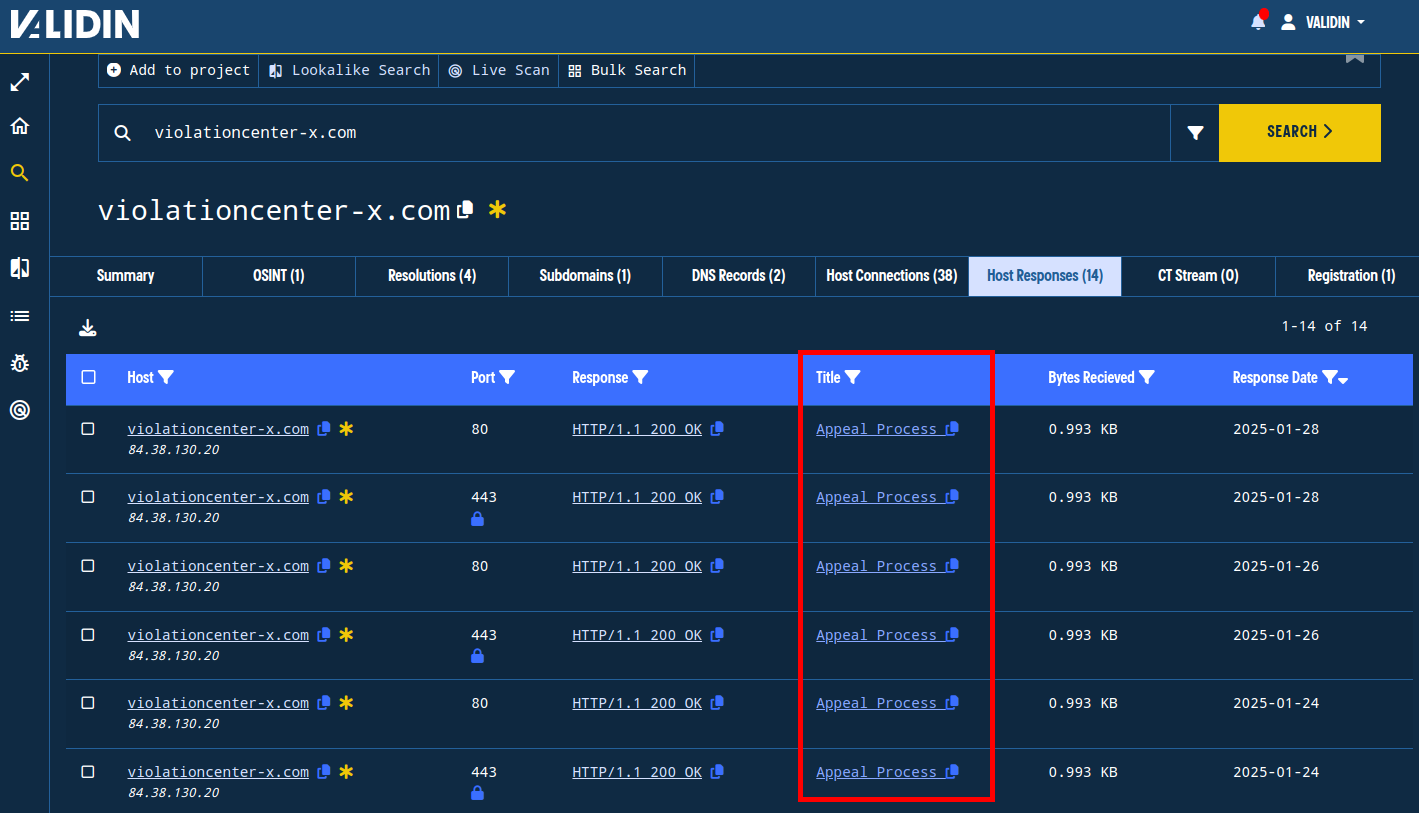The image size is (1419, 813).
Task: Open the search filter funnel dropdown
Action: (x=1195, y=132)
